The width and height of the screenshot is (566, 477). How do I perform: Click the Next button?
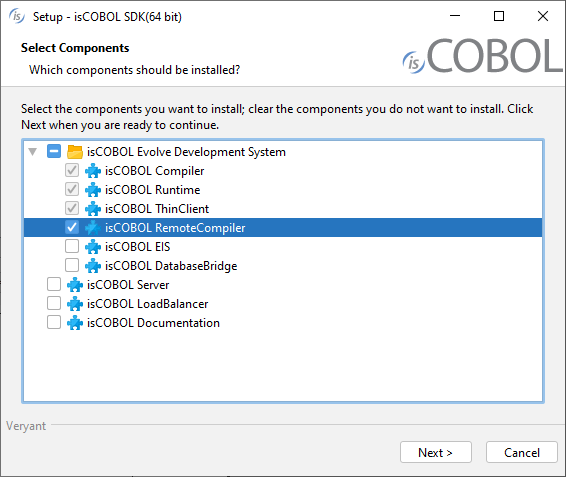[436, 452]
